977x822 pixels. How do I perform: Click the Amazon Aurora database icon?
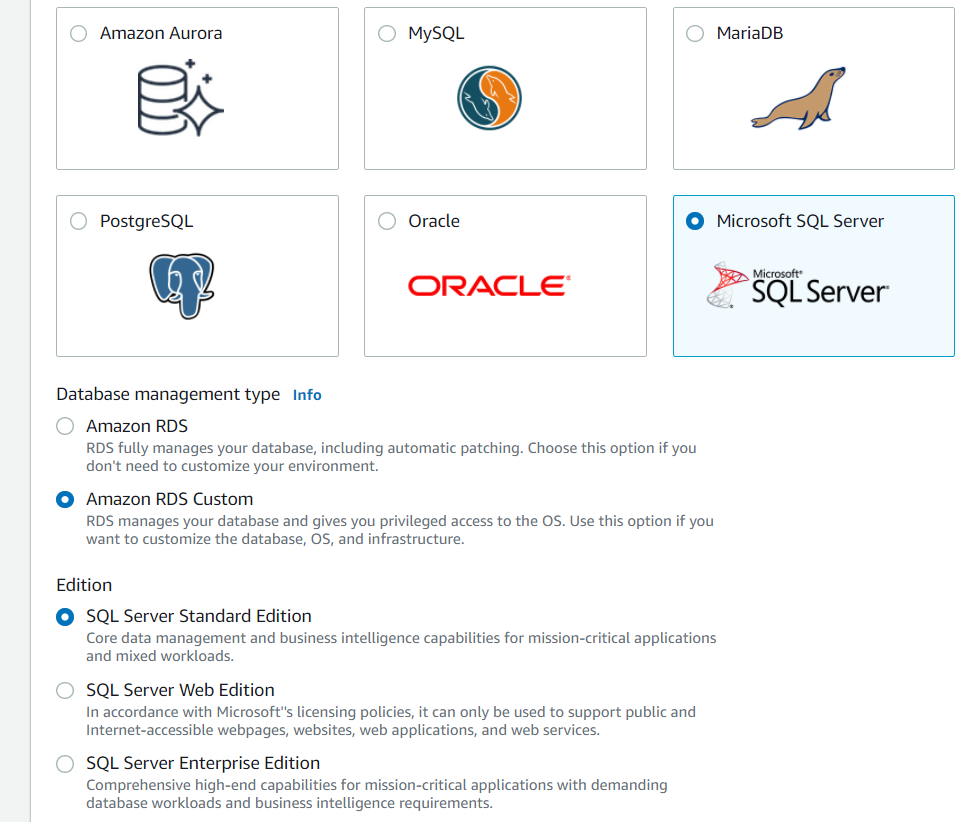tap(181, 98)
